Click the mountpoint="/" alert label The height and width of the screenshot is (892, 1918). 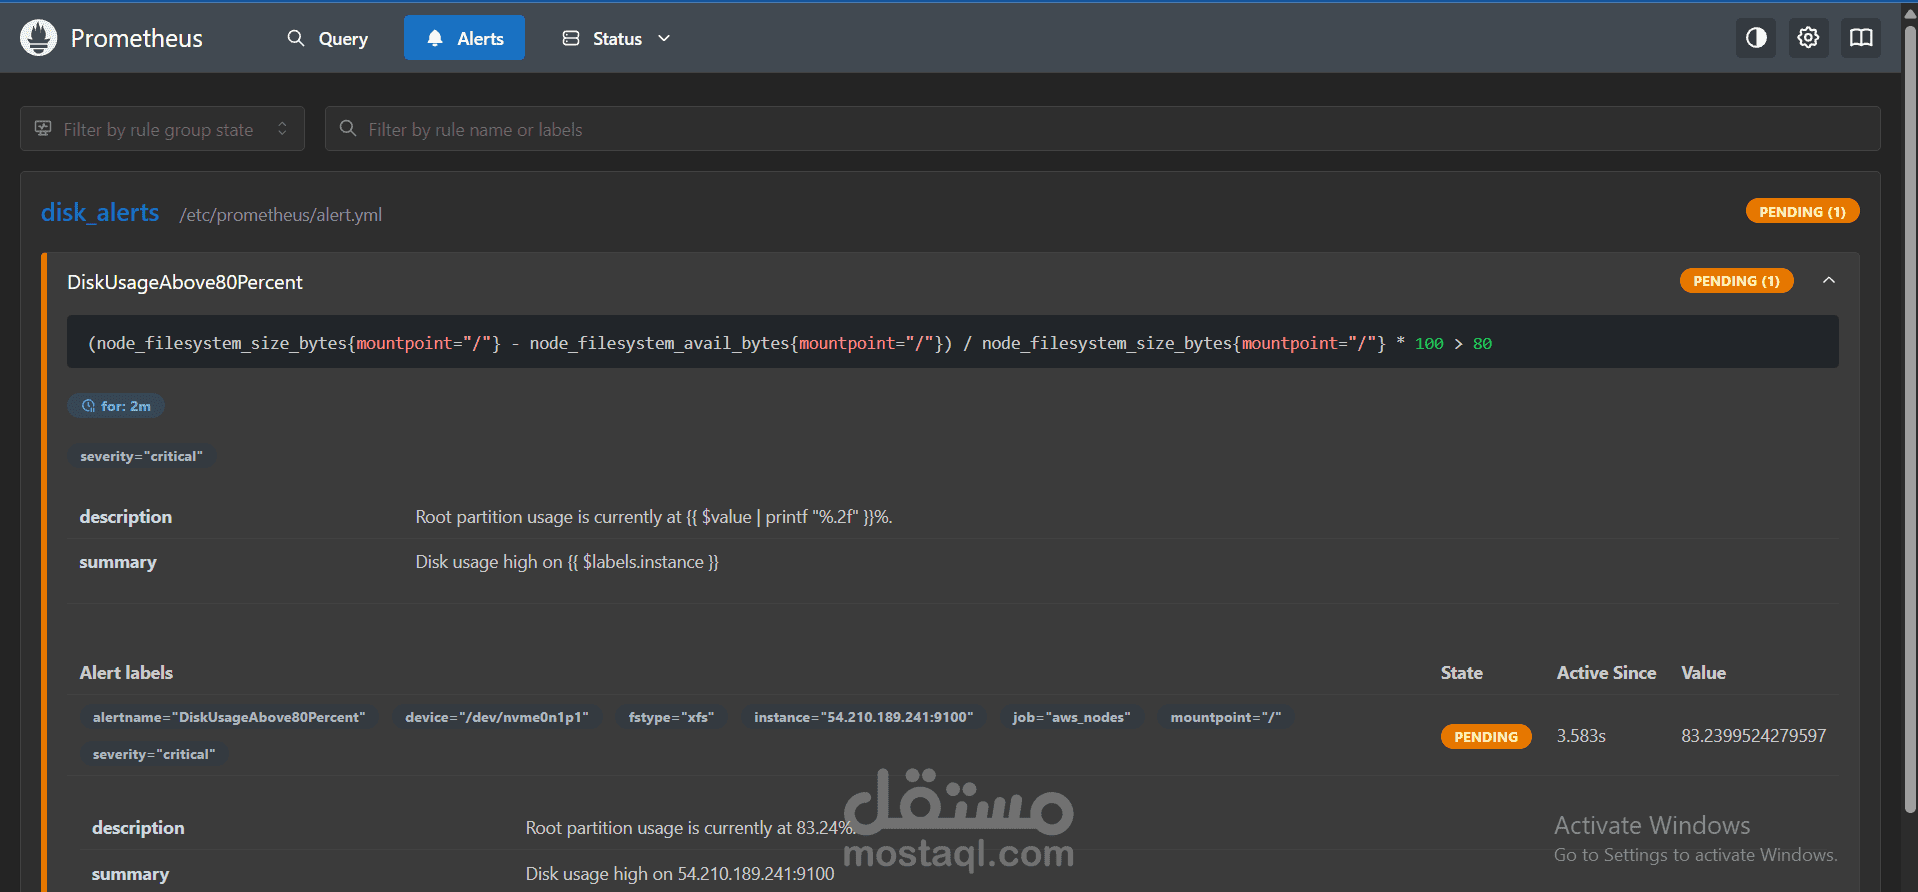[1226, 717]
